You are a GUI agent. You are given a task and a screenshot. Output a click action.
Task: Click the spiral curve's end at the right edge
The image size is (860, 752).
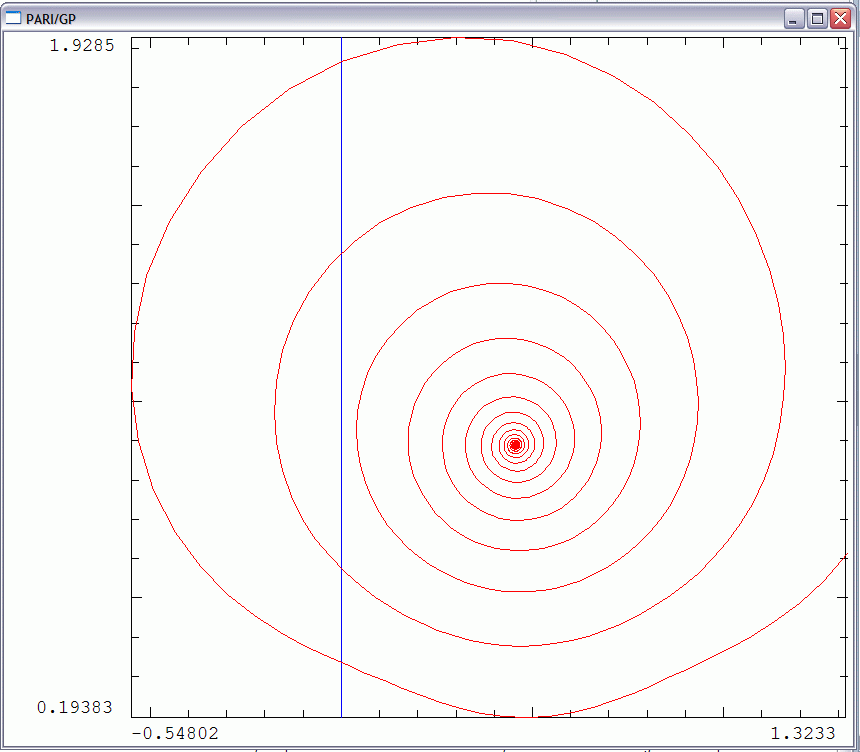tap(845, 557)
